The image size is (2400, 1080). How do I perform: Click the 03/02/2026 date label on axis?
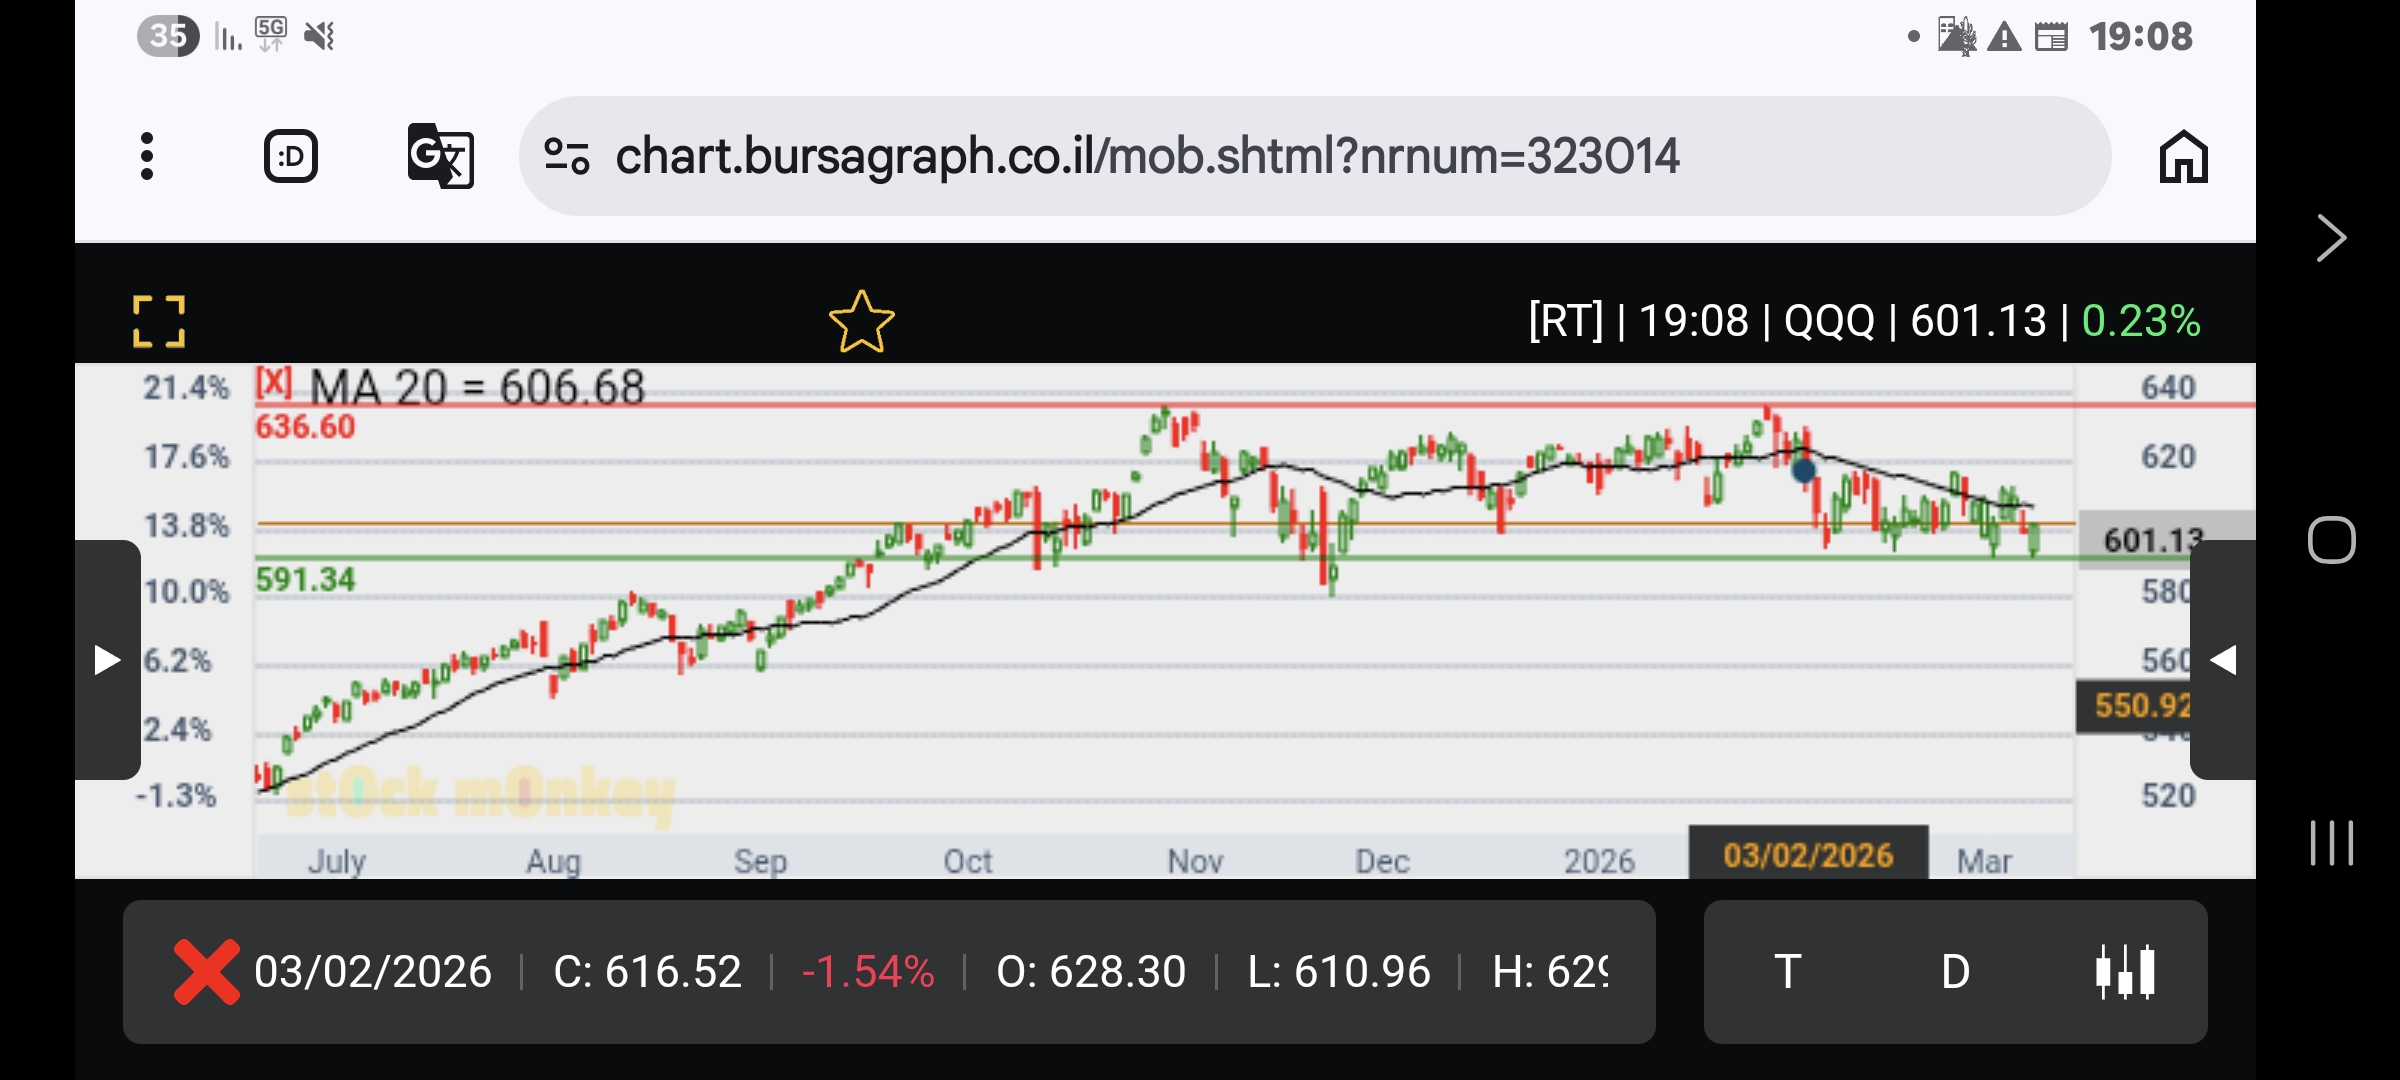(x=1807, y=855)
